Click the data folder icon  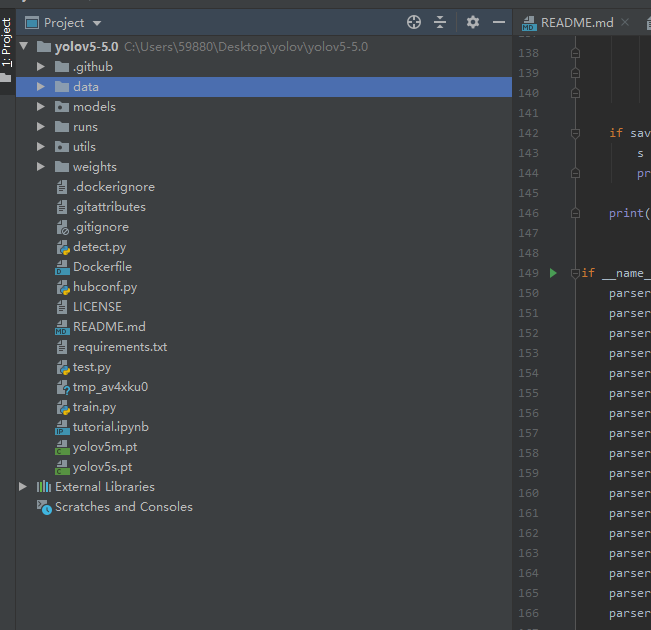pyautogui.click(x=62, y=86)
